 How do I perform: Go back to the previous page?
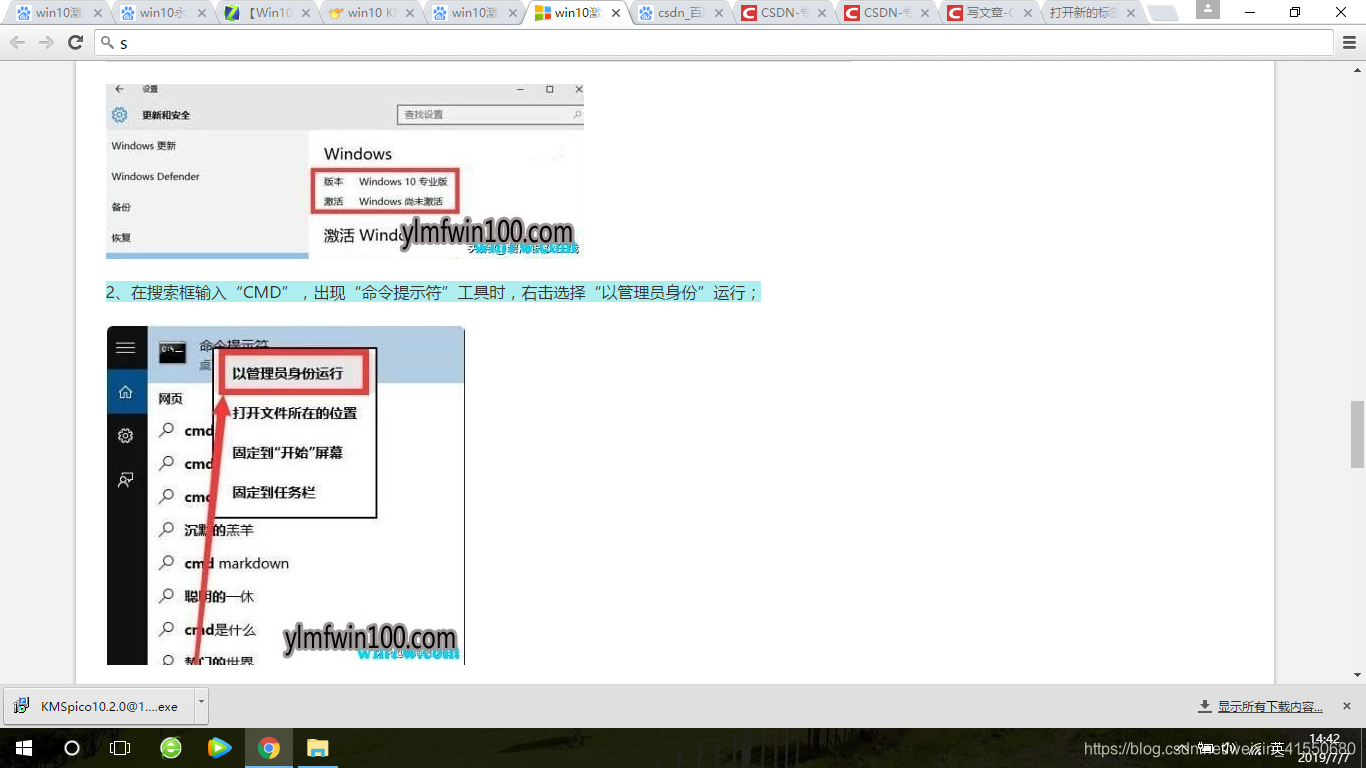point(17,43)
